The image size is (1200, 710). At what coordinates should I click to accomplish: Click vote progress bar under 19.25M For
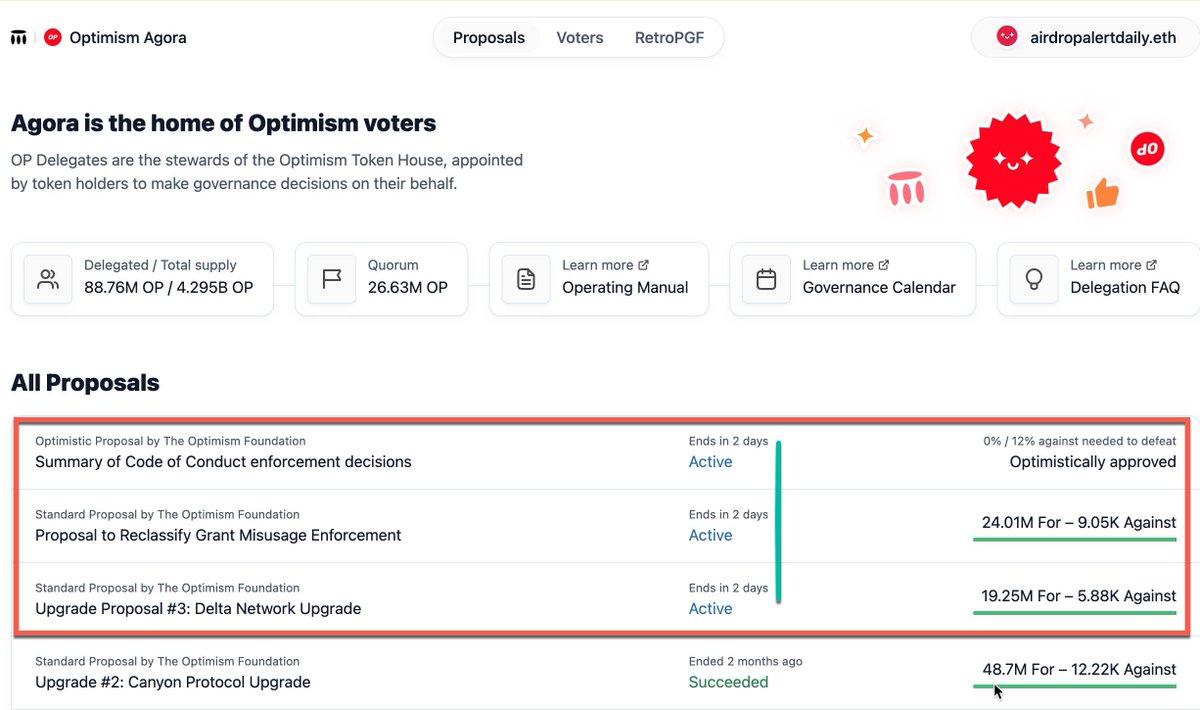click(1075, 612)
